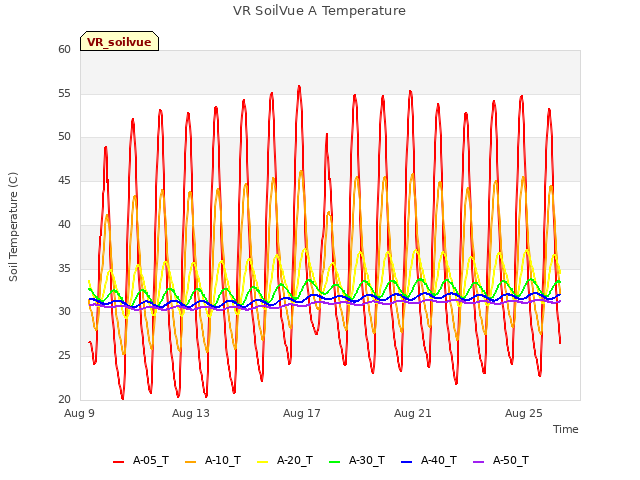Screen dimensions: 640x480
Task: Click the Aug 9 x-axis tick label
Action: point(79,413)
